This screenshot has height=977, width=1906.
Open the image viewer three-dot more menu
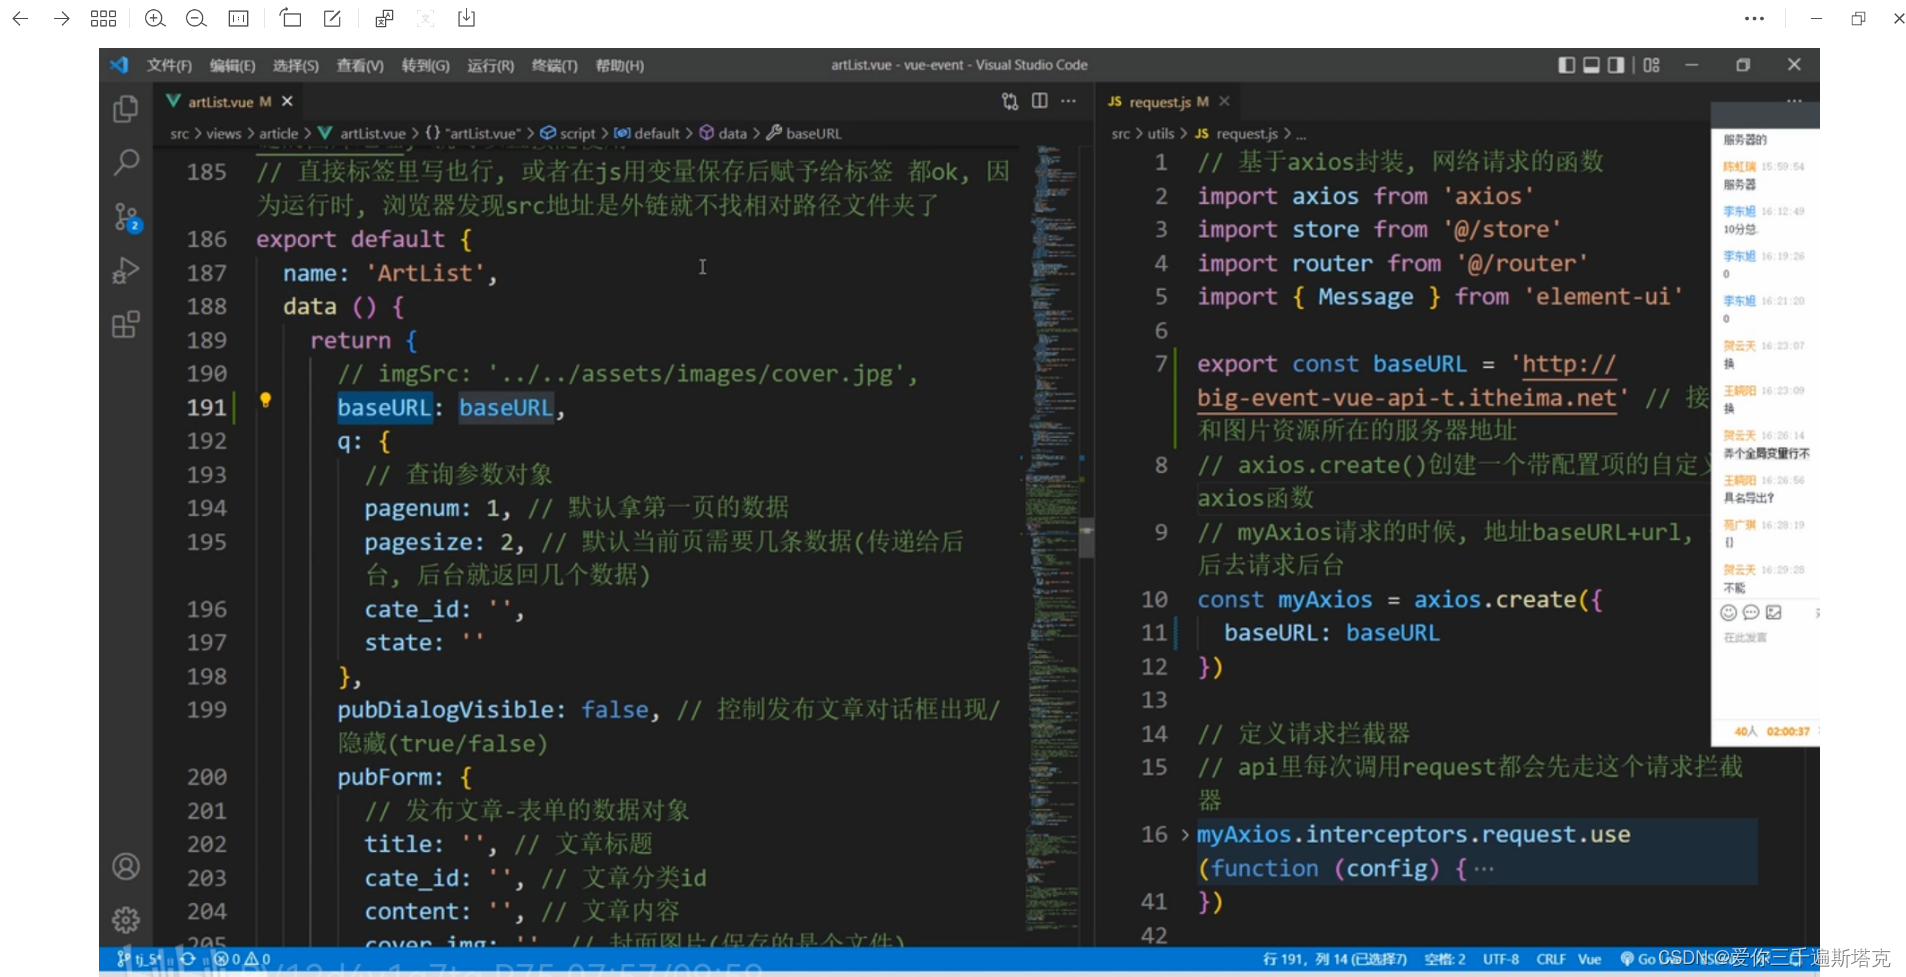pyautogui.click(x=1754, y=18)
